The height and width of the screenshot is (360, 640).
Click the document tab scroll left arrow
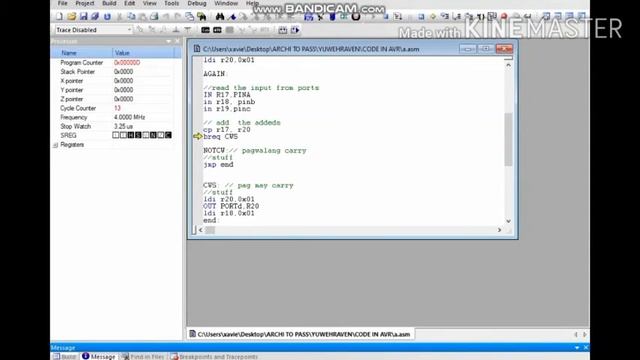pos(576,334)
